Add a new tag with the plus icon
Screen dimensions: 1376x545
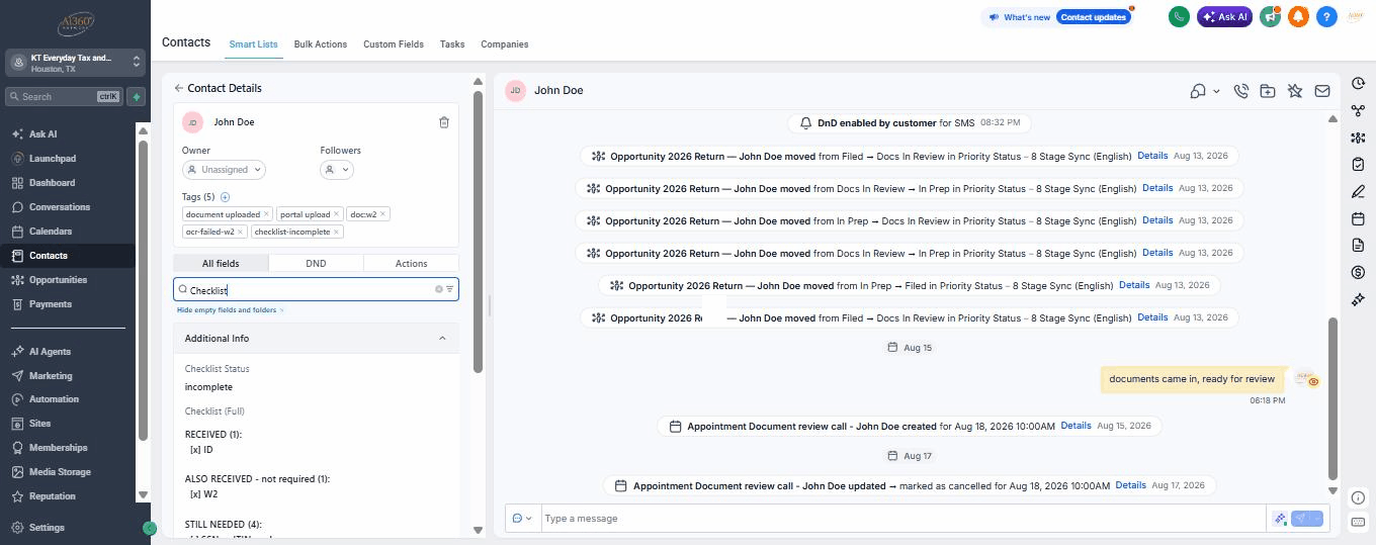pos(225,197)
